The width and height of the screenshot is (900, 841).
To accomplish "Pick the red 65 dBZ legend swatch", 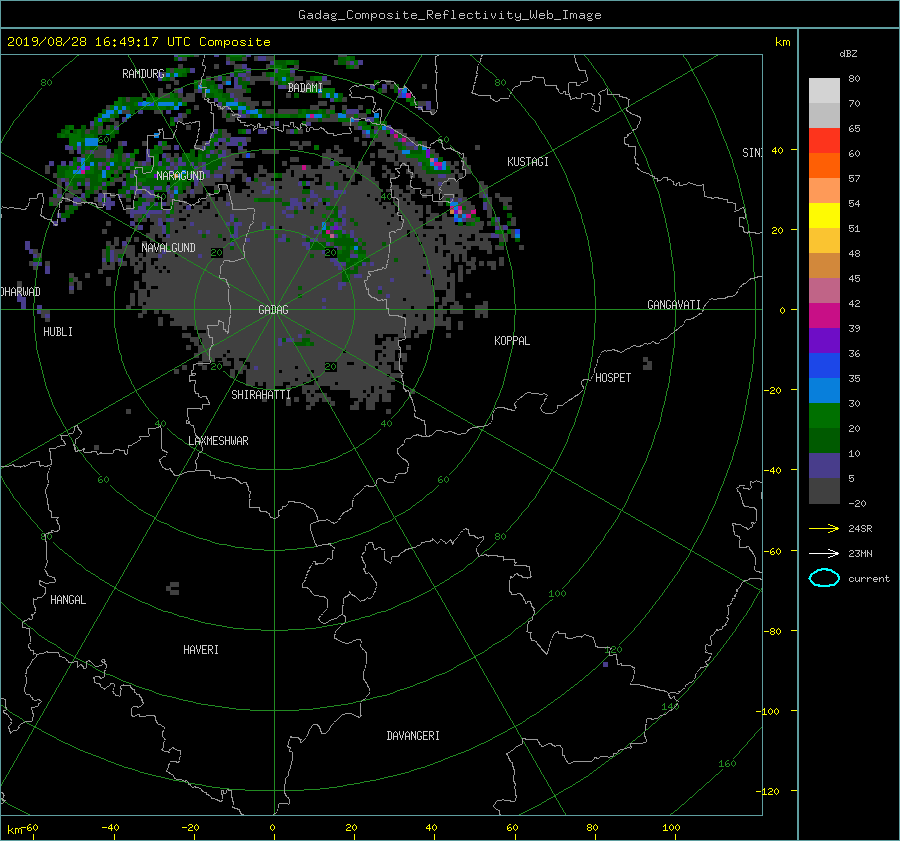I will click(x=824, y=141).
